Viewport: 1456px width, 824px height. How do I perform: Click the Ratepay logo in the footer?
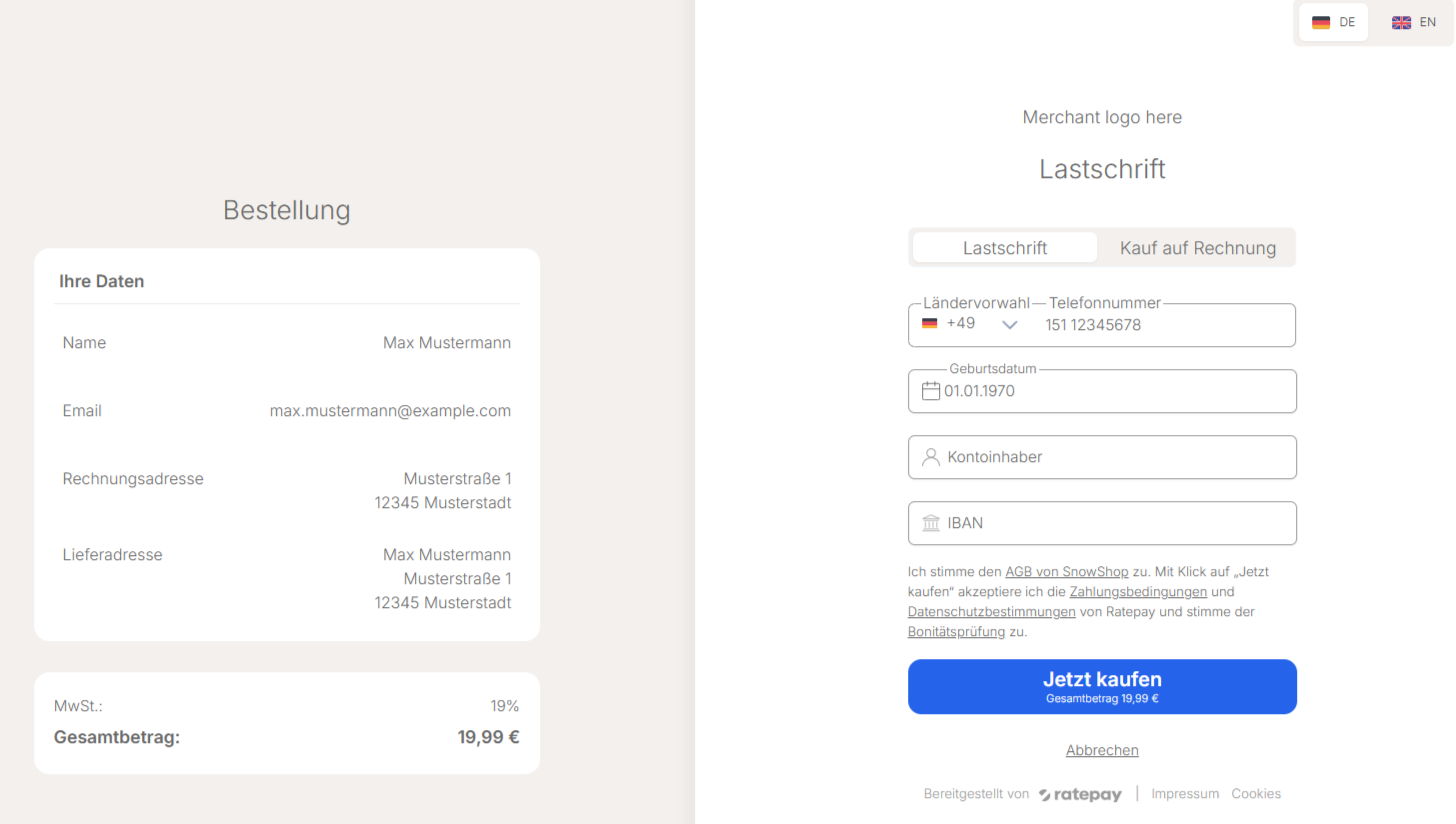tap(1080, 794)
